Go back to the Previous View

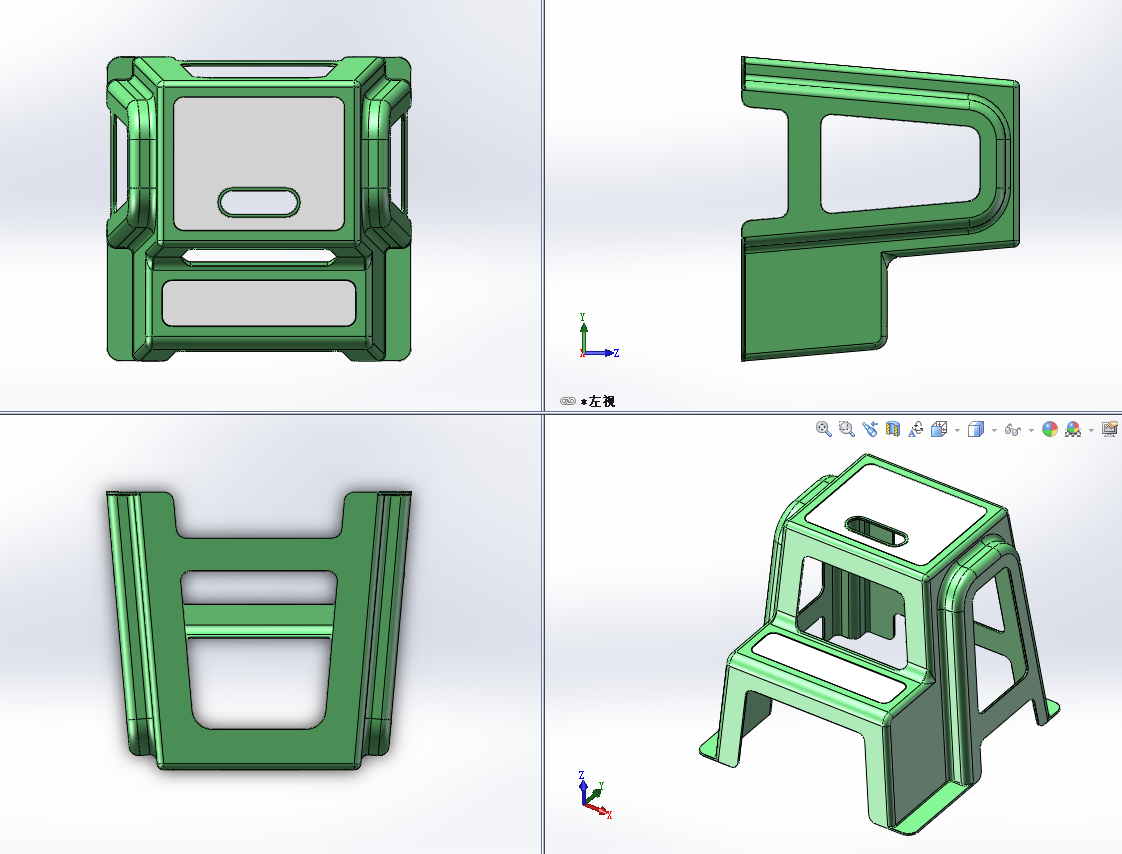tap(869, 429)
